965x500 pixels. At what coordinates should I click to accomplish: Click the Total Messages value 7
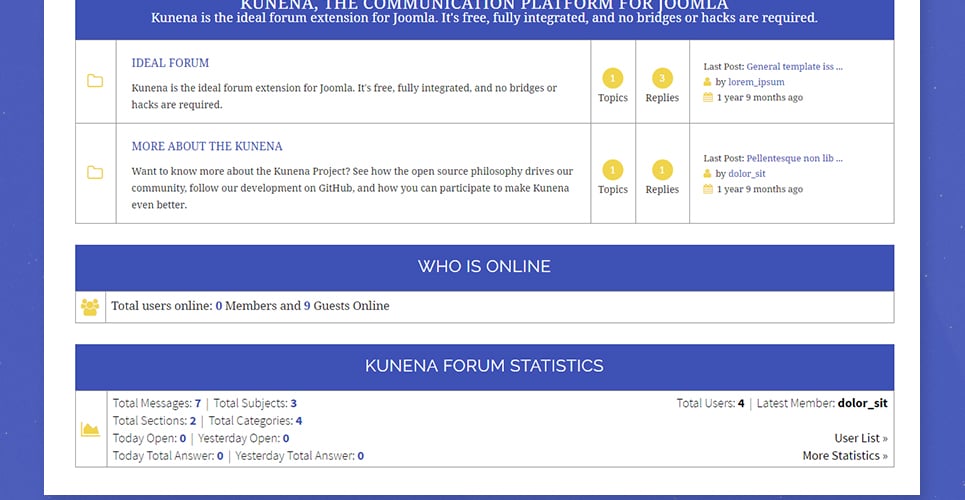tap(198, 404)
